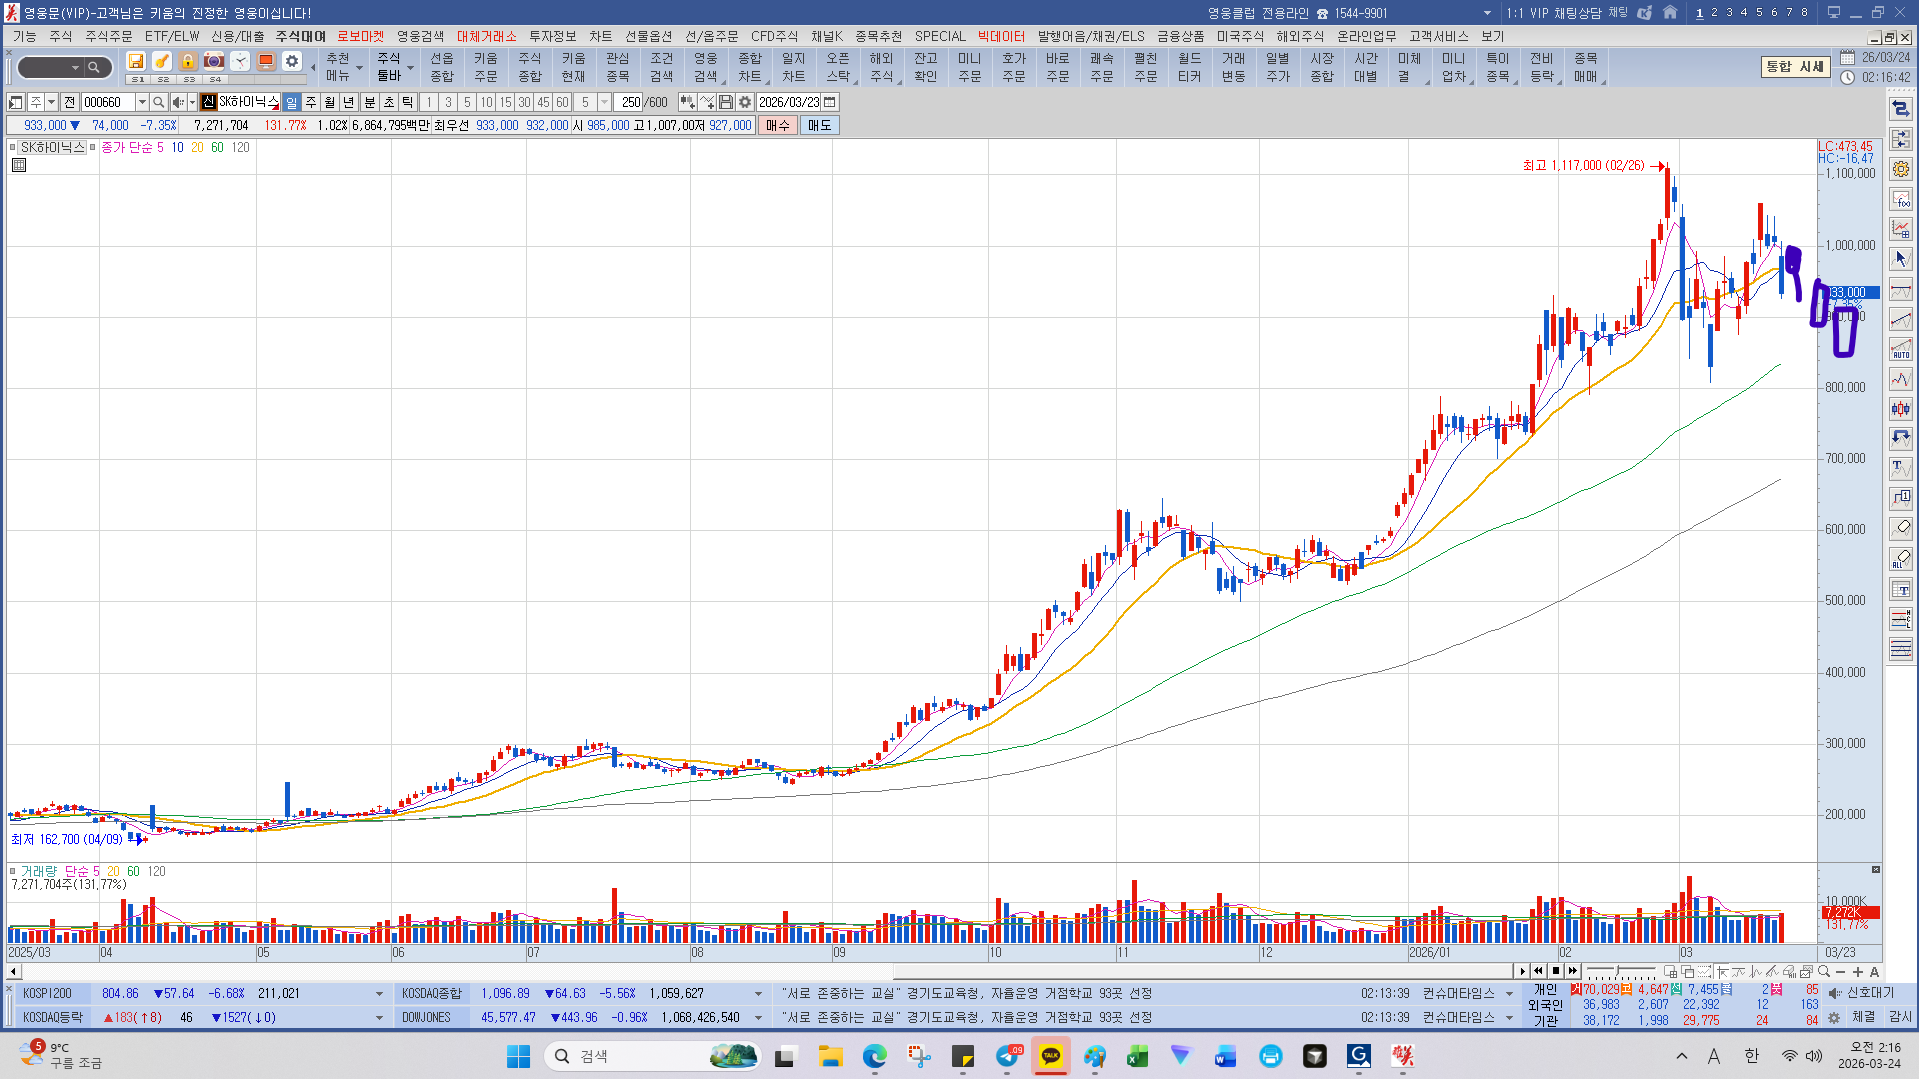
Task: Toggle second 초 period button
Action: pos(389,102)
